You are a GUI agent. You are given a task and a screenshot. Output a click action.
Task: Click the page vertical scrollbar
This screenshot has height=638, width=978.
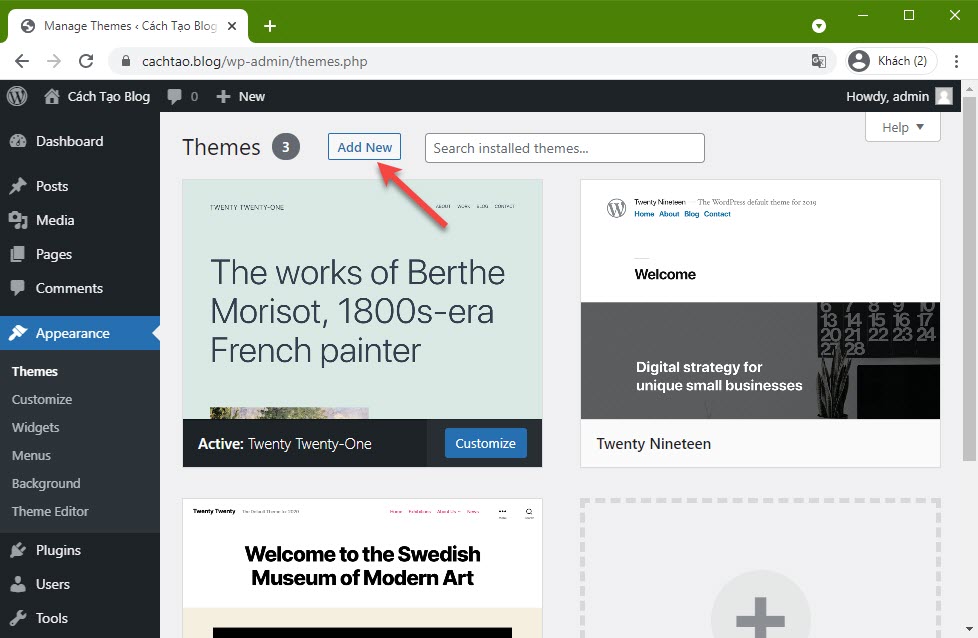pos(969,279)
